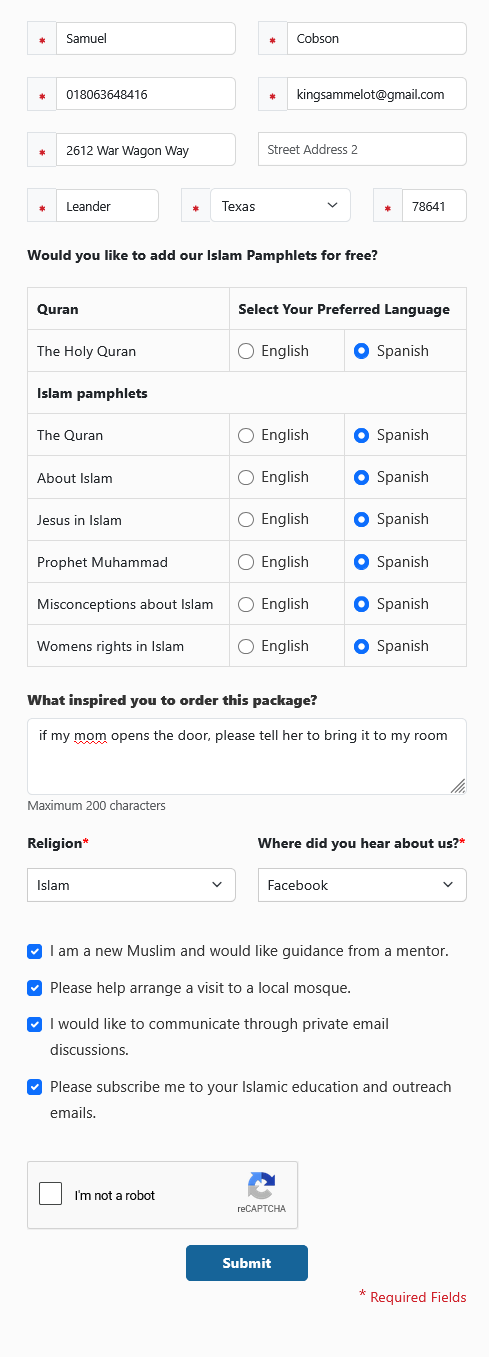The width and height of the screenshot is (489, 1357).
Task: Click the first name field containing Samuel
Action: (146, 39)
